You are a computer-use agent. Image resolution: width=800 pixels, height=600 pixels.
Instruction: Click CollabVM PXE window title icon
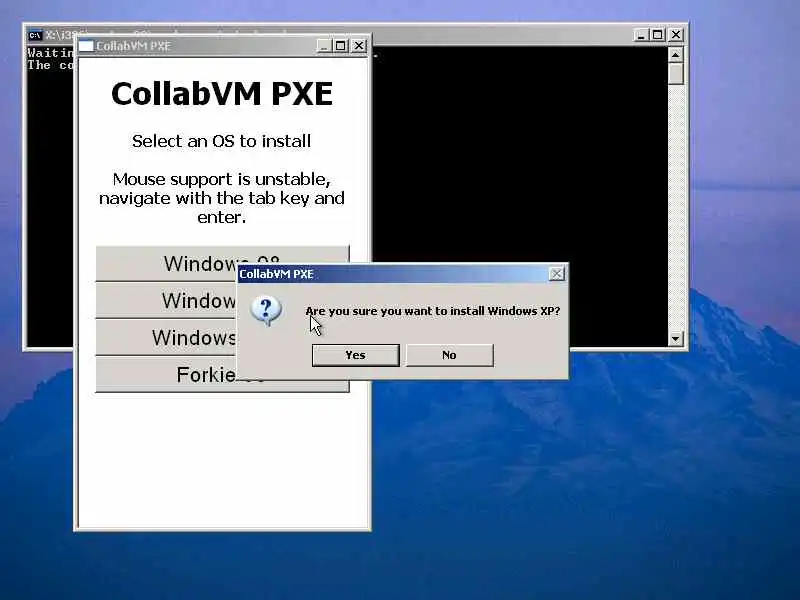tap(86, 46)
